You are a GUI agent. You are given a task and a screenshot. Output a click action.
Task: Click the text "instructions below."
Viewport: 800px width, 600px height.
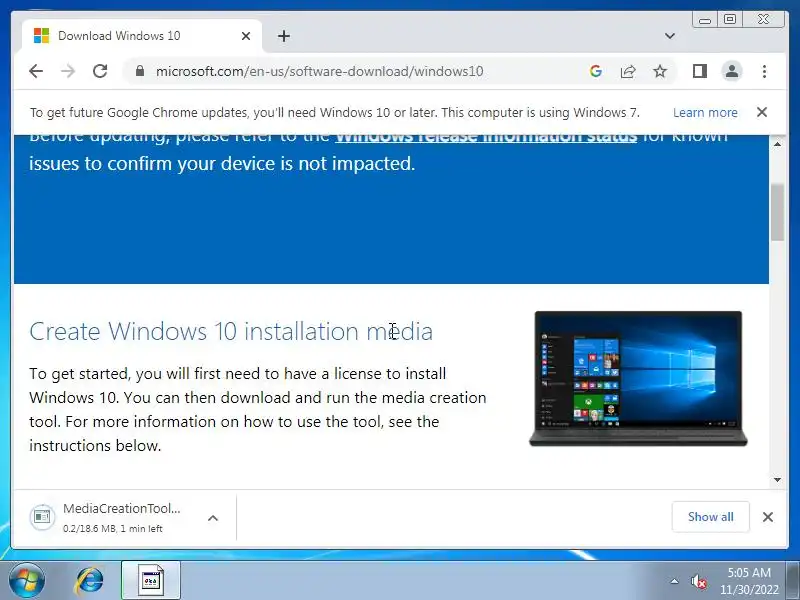95,446
